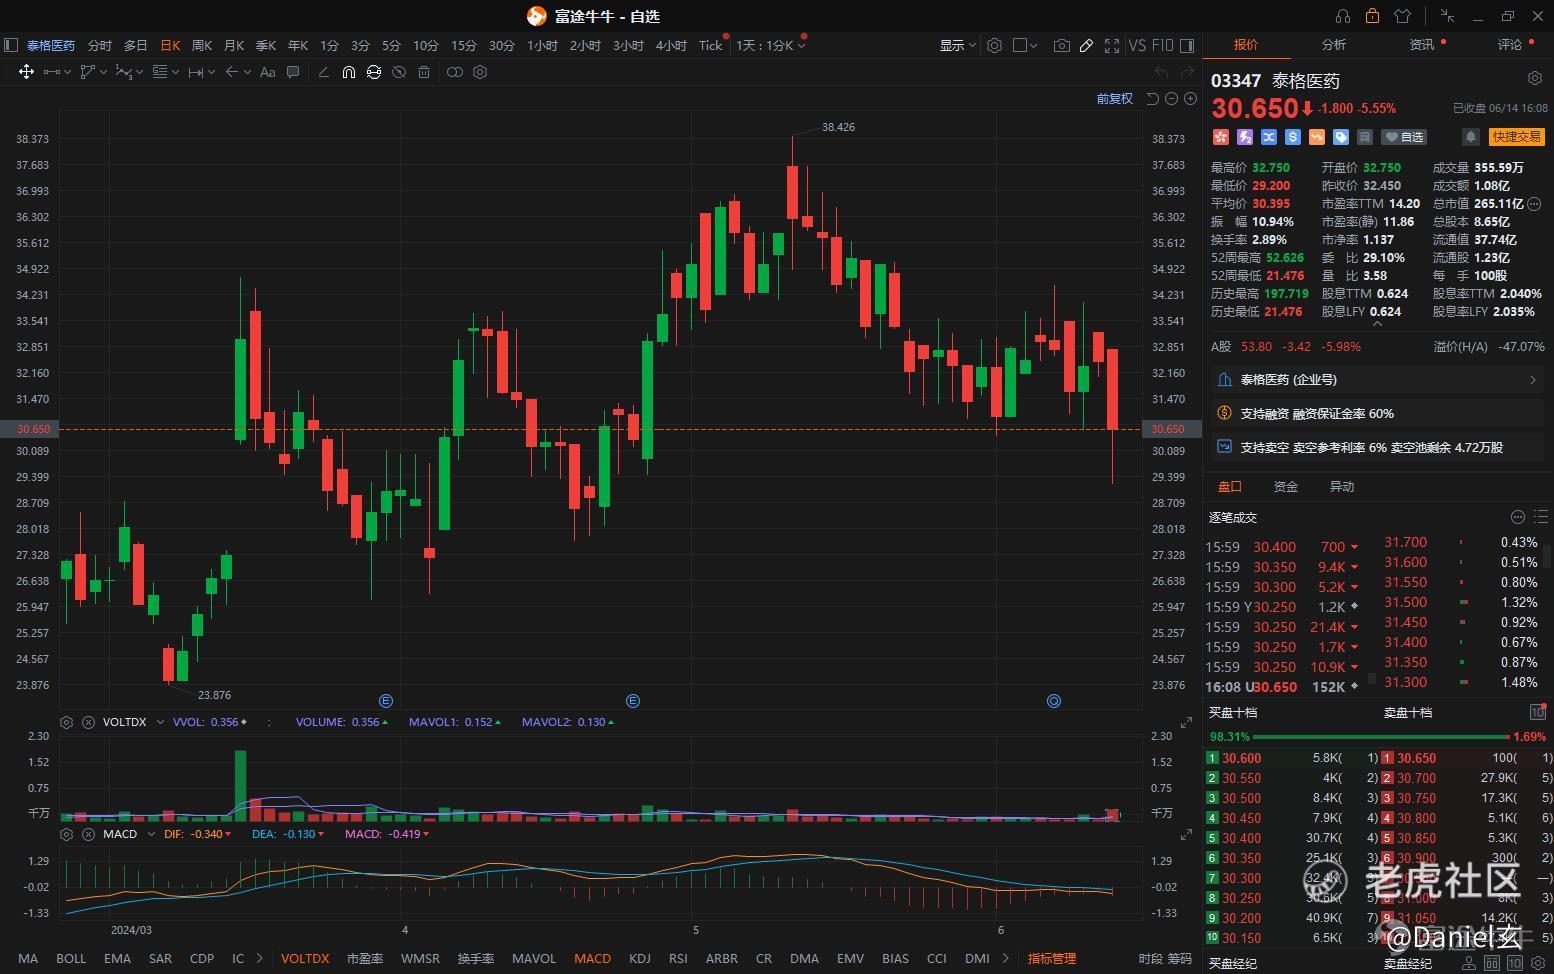Open the MACD indicator dropdown arrow

click(151, 834)
